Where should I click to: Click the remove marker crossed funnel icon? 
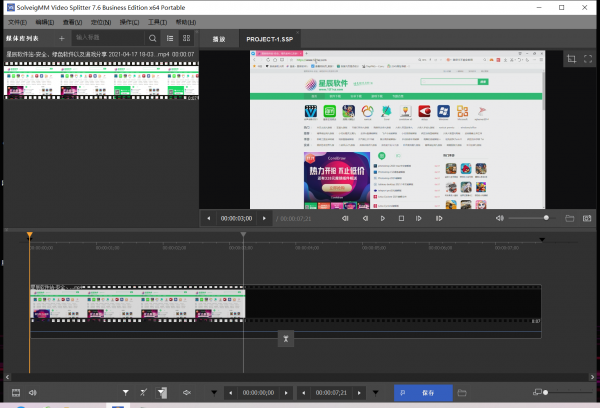coord(143,393)
